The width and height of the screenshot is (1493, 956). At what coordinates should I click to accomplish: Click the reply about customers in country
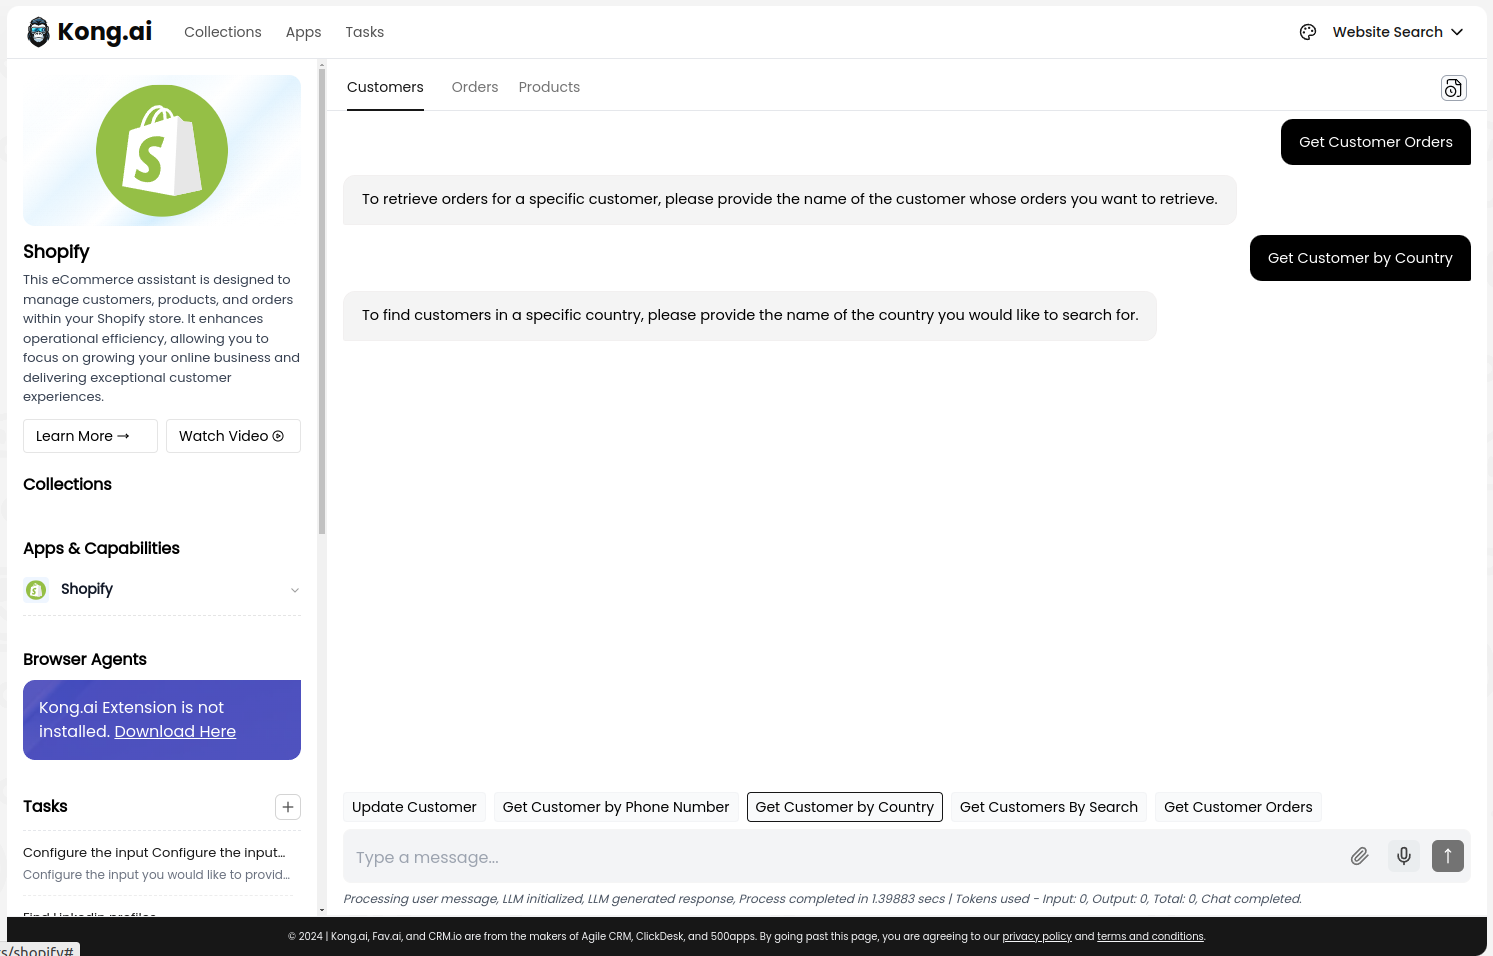point(750,316)
